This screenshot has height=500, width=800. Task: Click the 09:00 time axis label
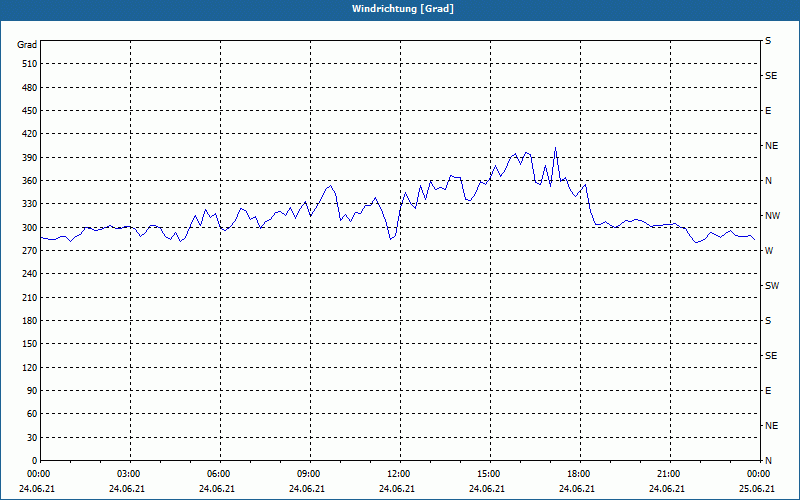[308, 473]
